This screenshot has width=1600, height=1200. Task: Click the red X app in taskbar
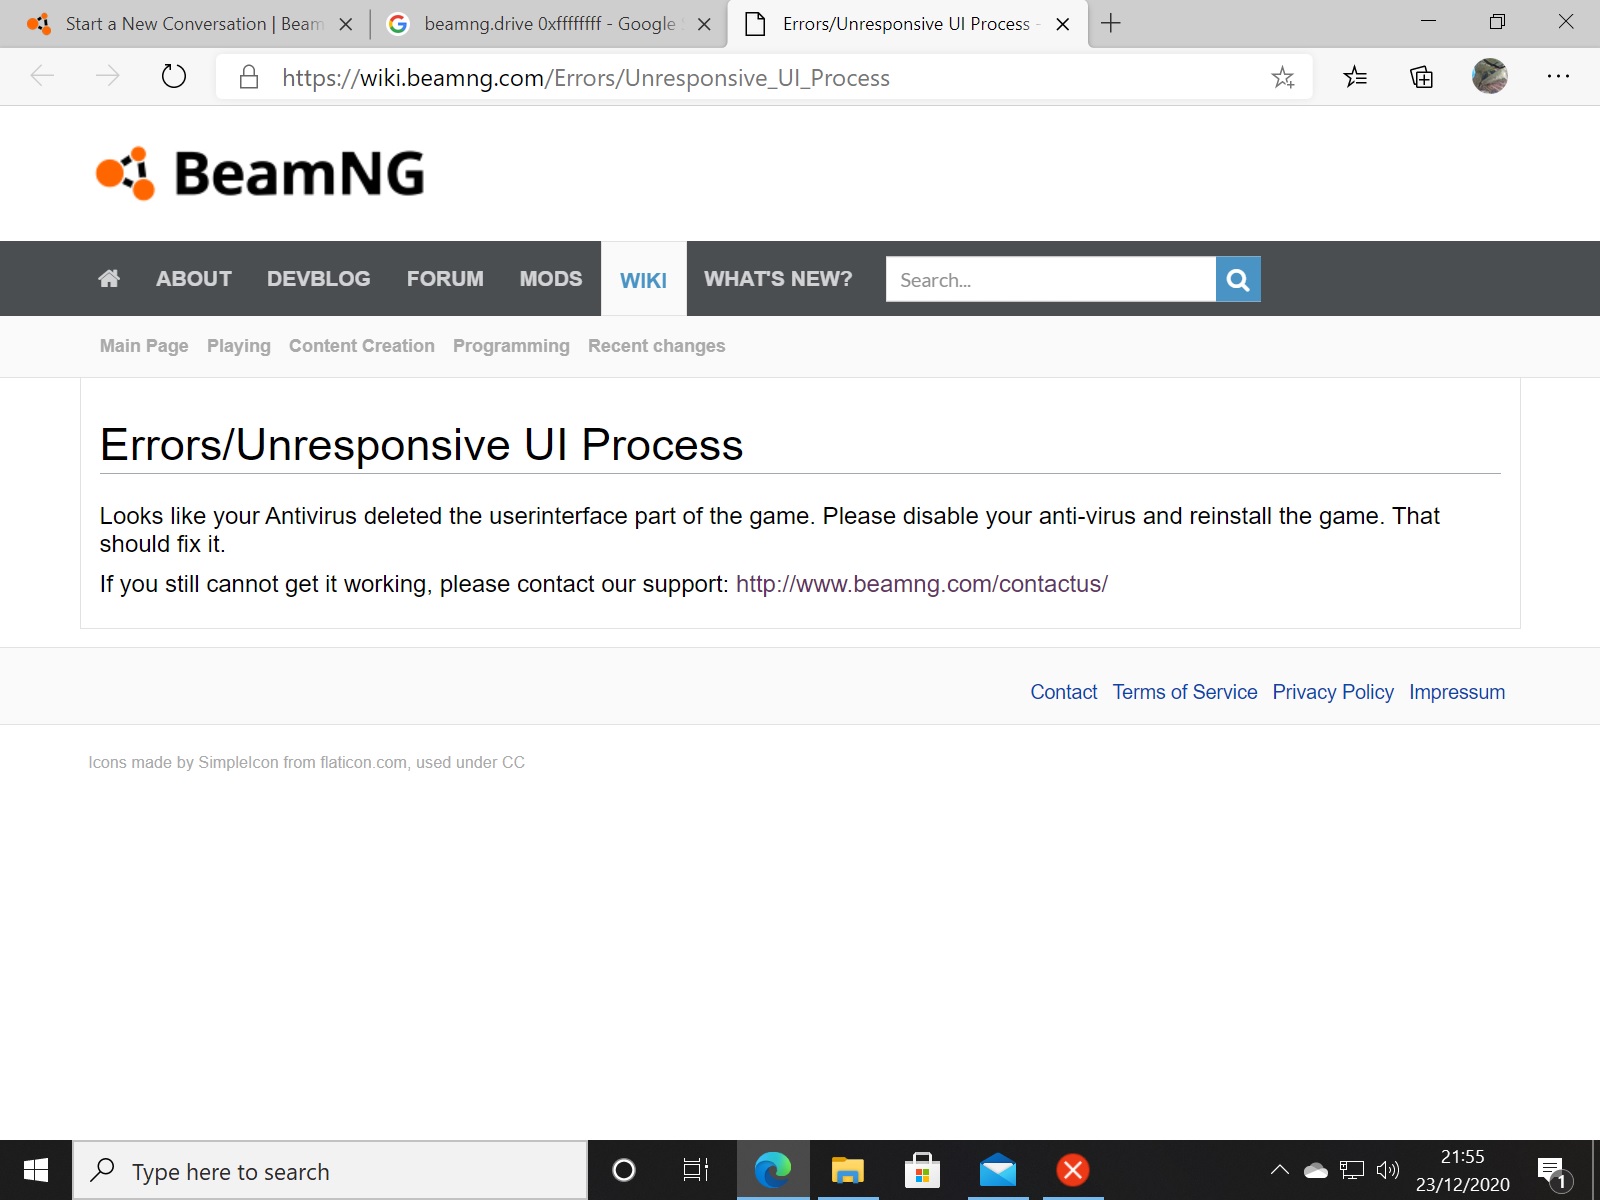point(1073,1170)
